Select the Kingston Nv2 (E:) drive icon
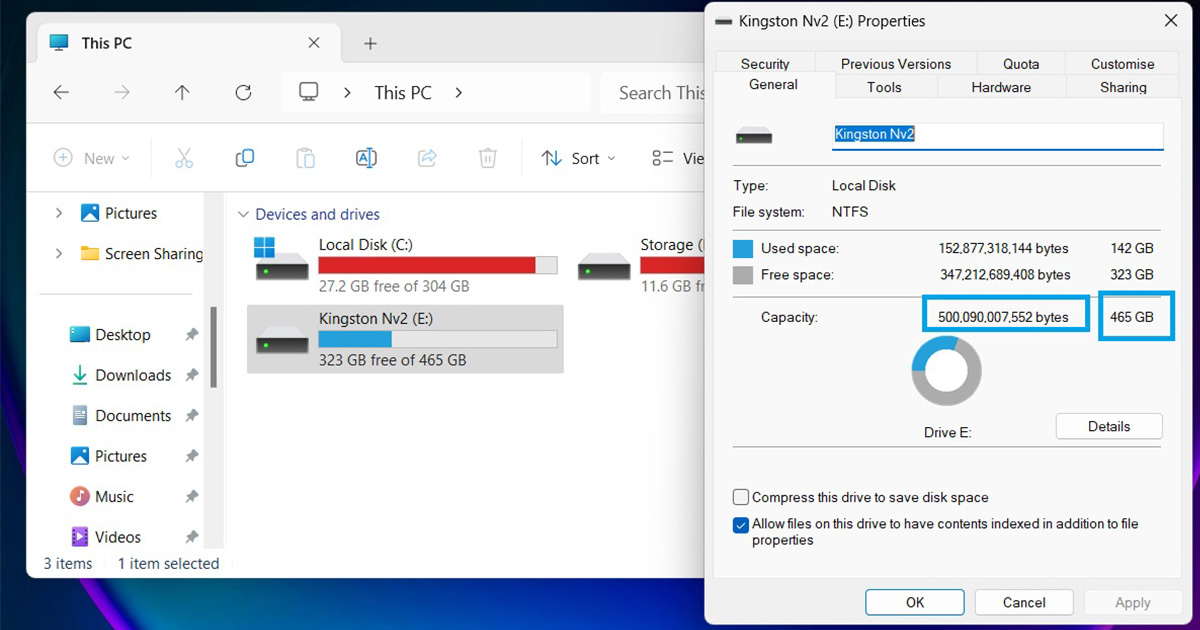The image size is (1200, 630). coord(283,340)
